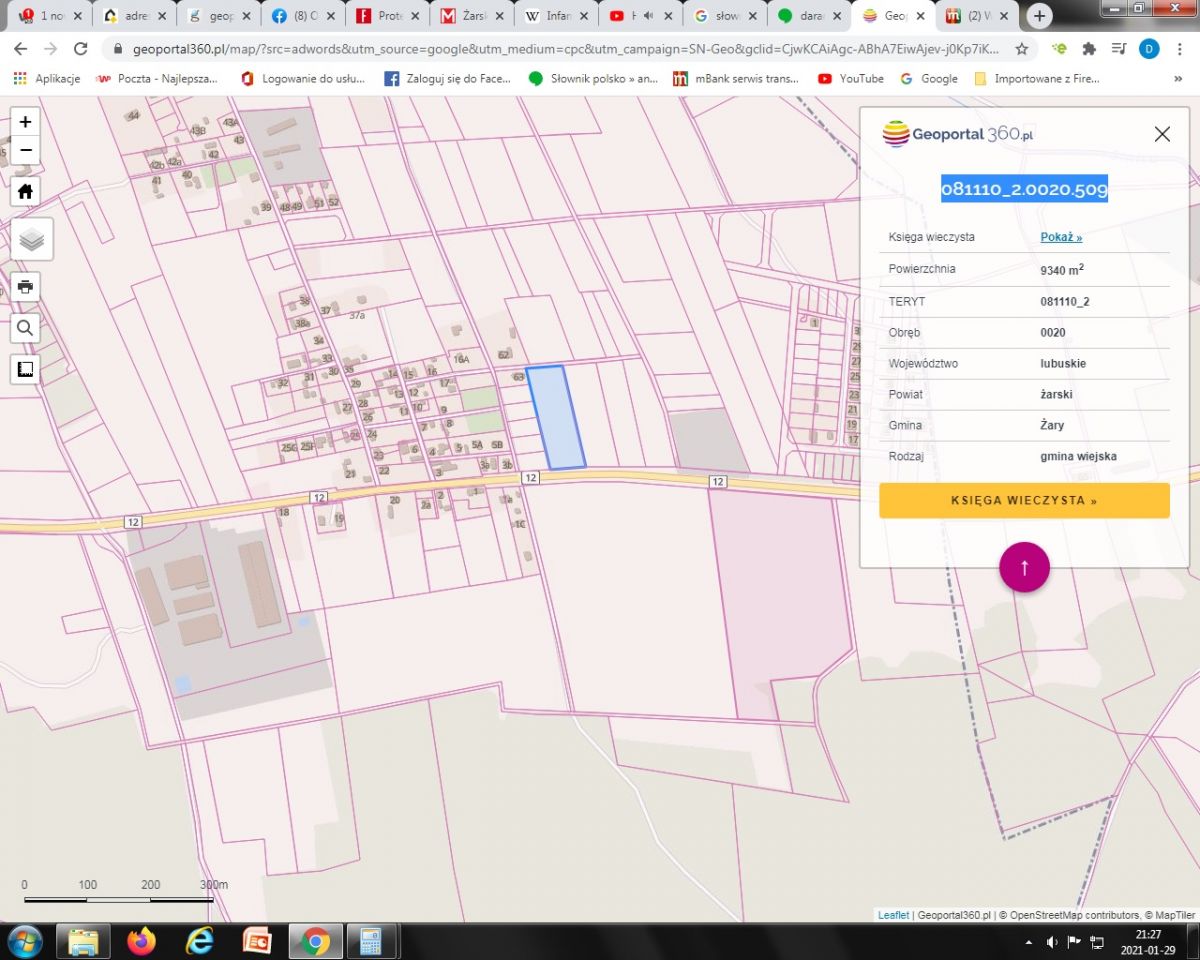1200x960 pixels.
Task: Bookmark page using the star icon
Action: coord(1021,48)
